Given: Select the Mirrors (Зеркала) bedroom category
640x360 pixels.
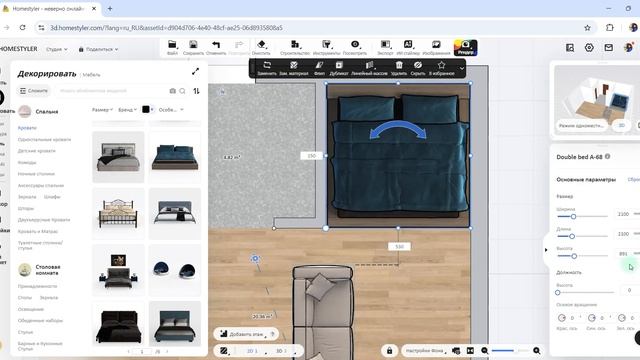Looking at the screenshot, I should pyautogui.click(x=27, y=197).
